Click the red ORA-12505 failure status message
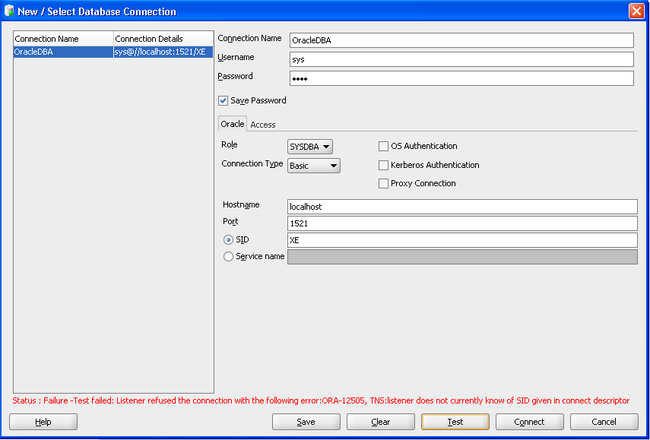 pos(321,401)
